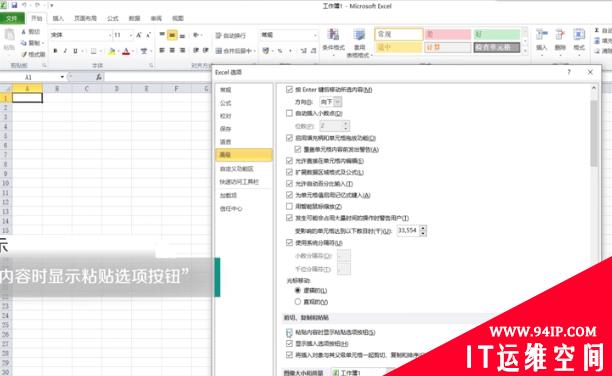Toggle extend data range formats and formulas checkbox

coord(289,172)
